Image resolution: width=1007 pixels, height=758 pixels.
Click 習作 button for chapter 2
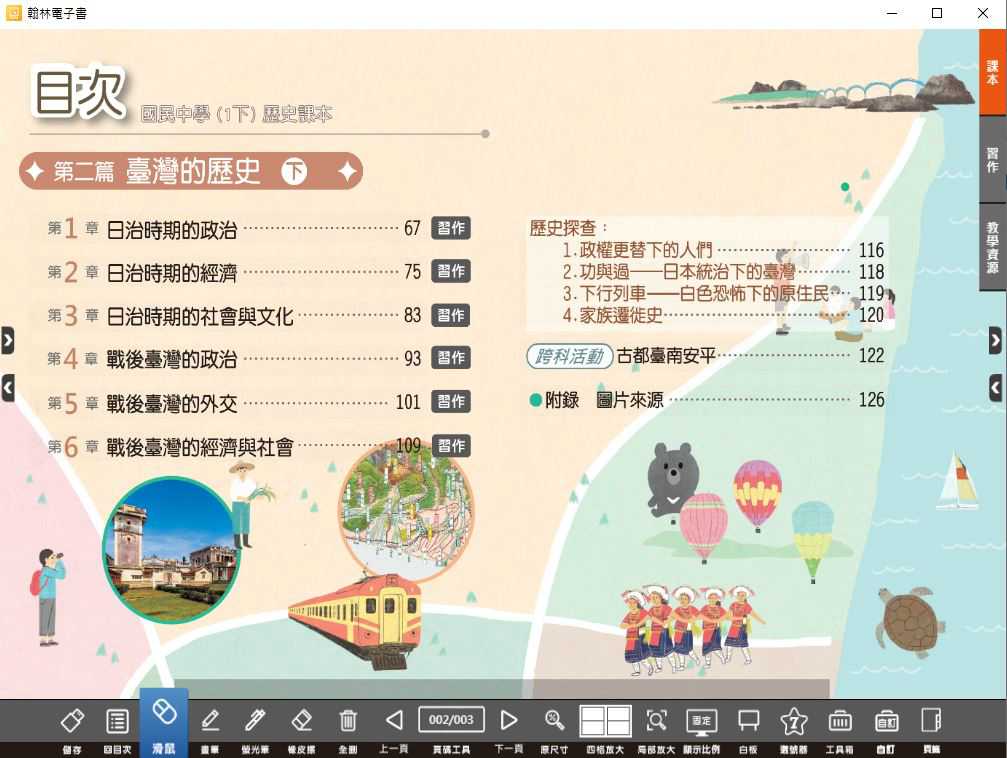point(451,271)
